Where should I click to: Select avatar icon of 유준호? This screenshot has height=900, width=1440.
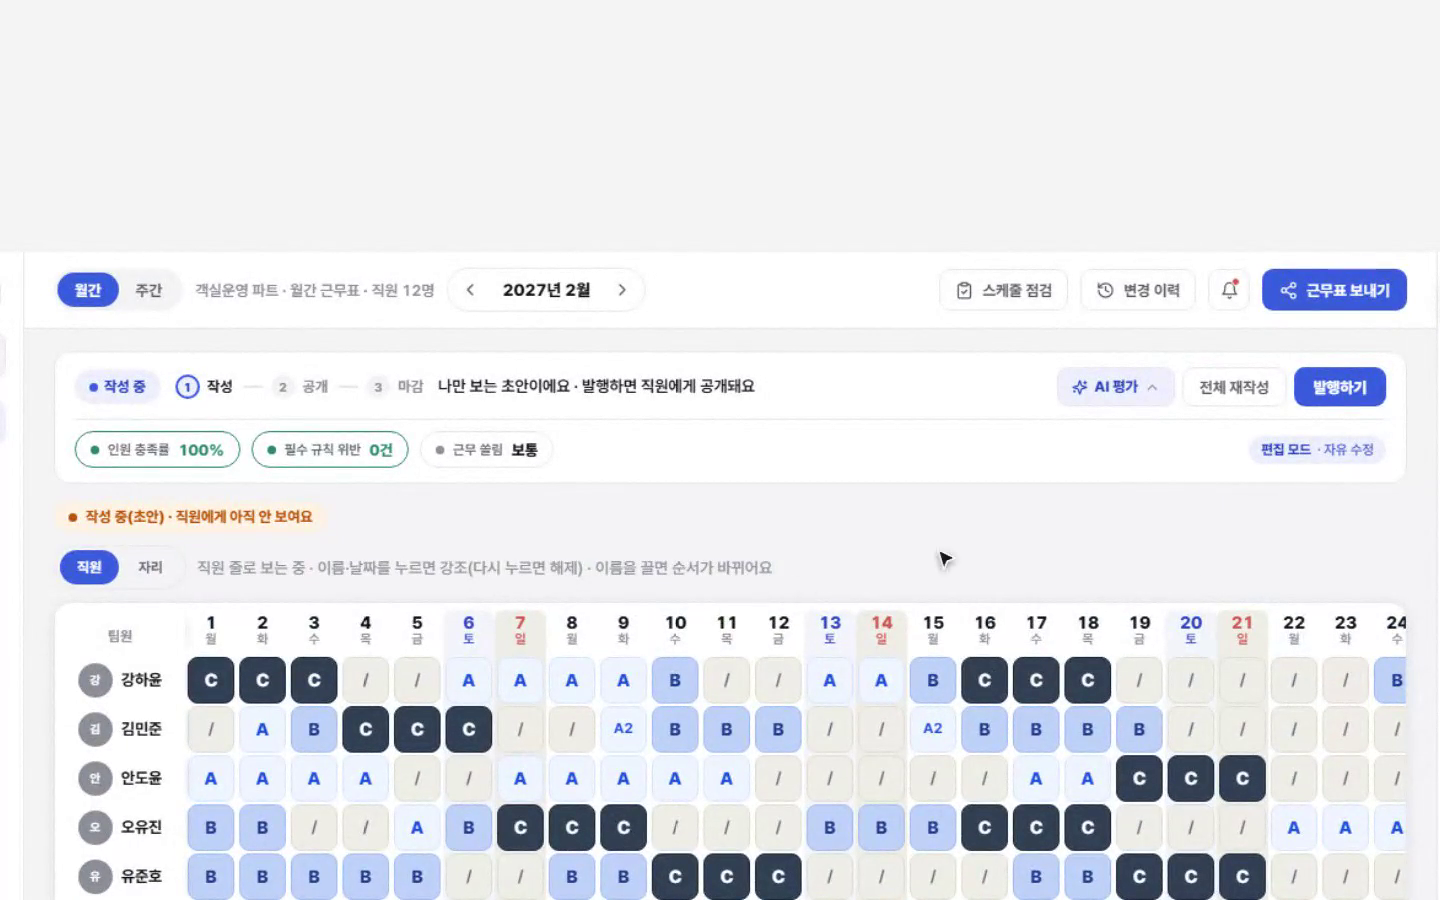coord(95,876)
